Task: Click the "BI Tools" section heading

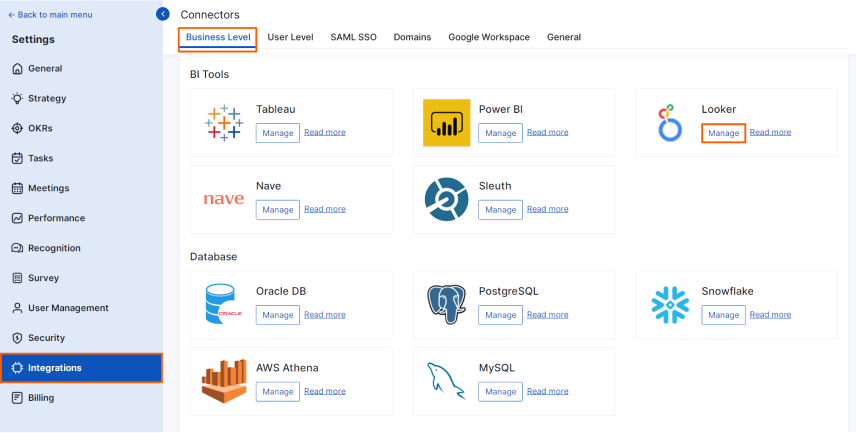Action: 210,74
